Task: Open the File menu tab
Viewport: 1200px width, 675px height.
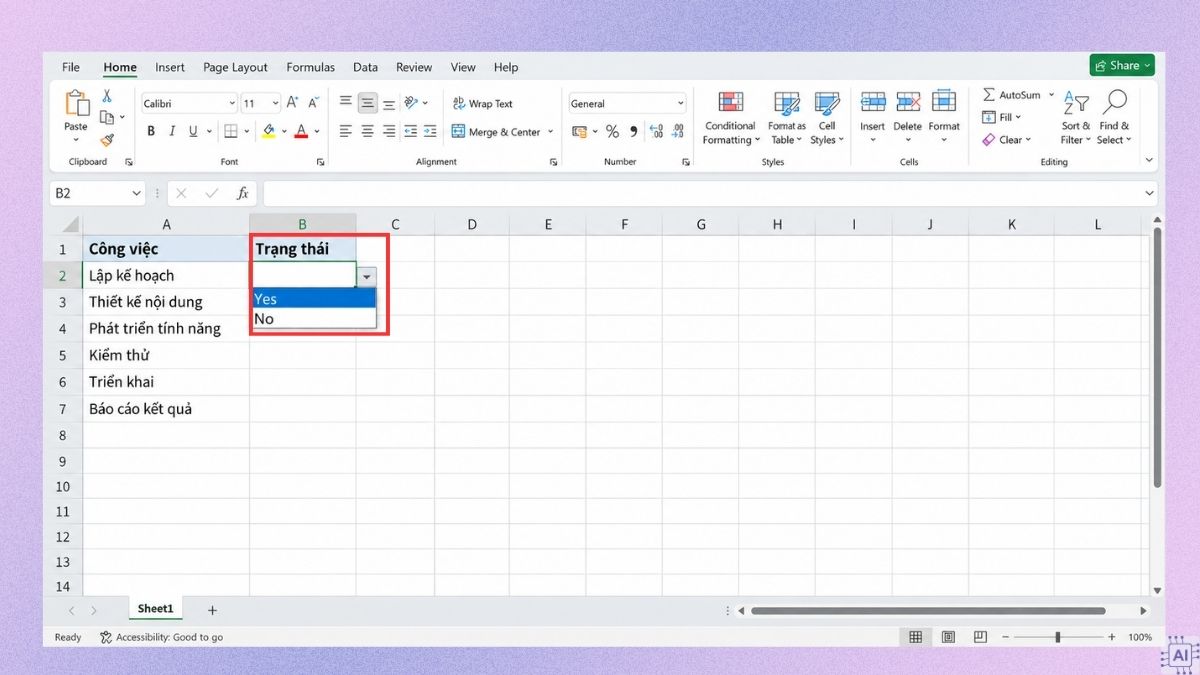Action: [x=71, y=67]
